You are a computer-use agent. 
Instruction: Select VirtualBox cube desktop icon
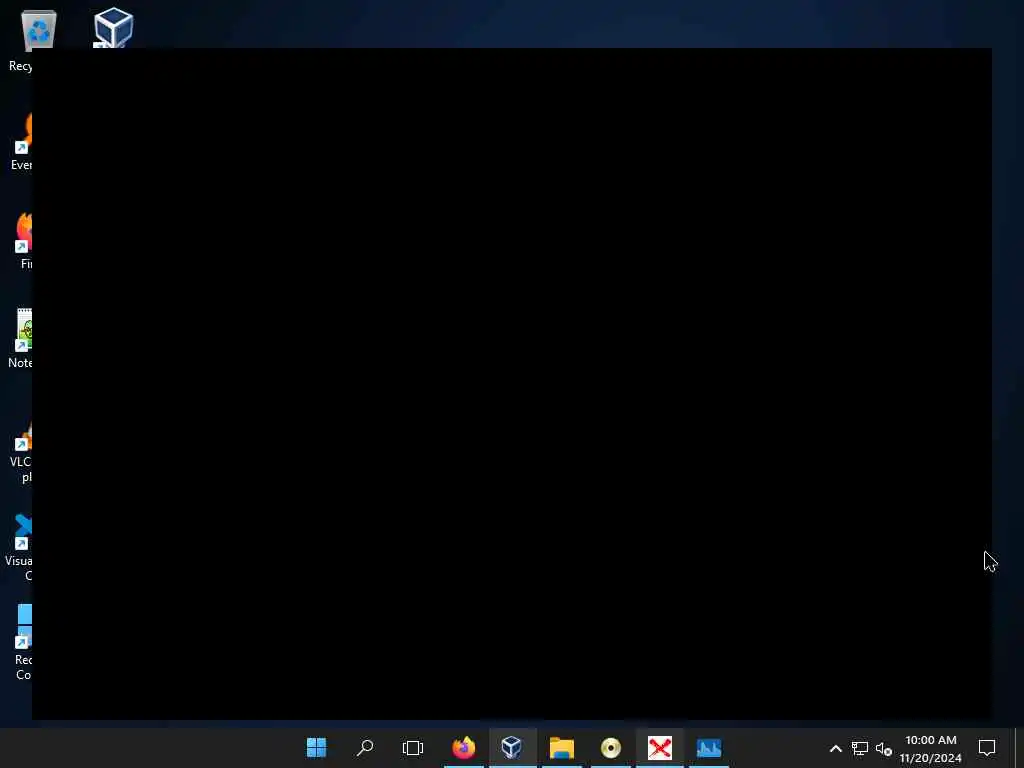pyautogui.click(x=113, y=27)
